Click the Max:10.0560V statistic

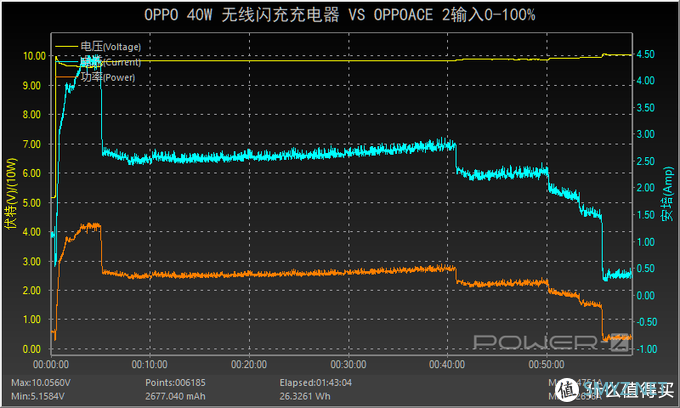pos(41,383)
